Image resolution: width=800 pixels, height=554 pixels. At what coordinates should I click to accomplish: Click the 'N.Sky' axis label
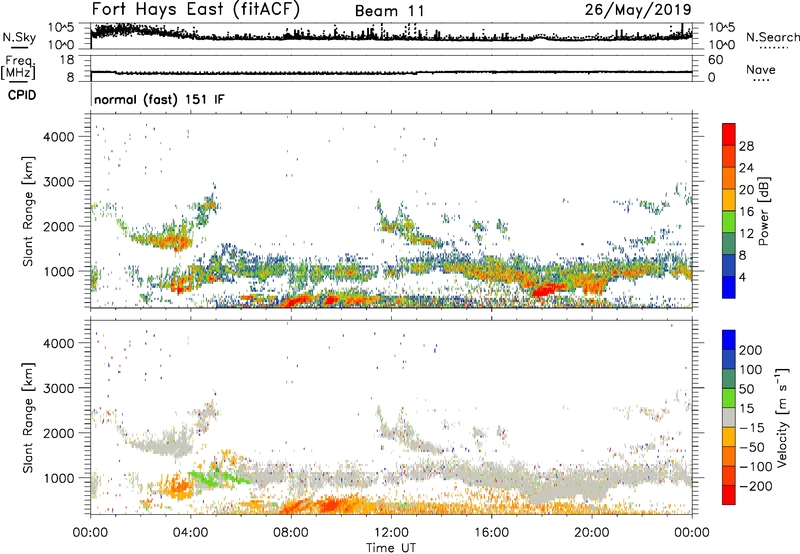click(x=19, y=37)
